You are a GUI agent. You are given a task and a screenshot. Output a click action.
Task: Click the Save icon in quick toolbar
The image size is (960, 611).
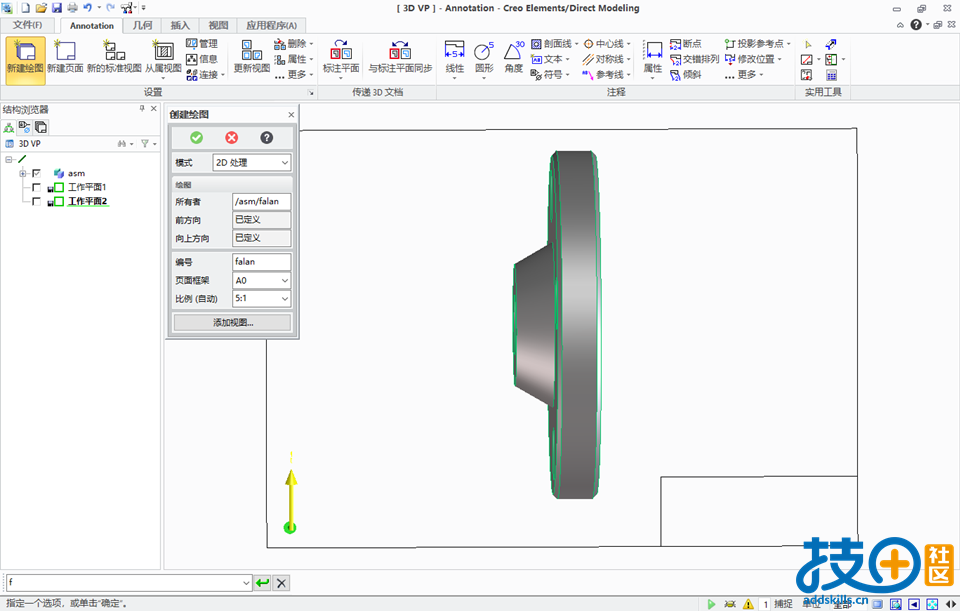click(57, 8)
